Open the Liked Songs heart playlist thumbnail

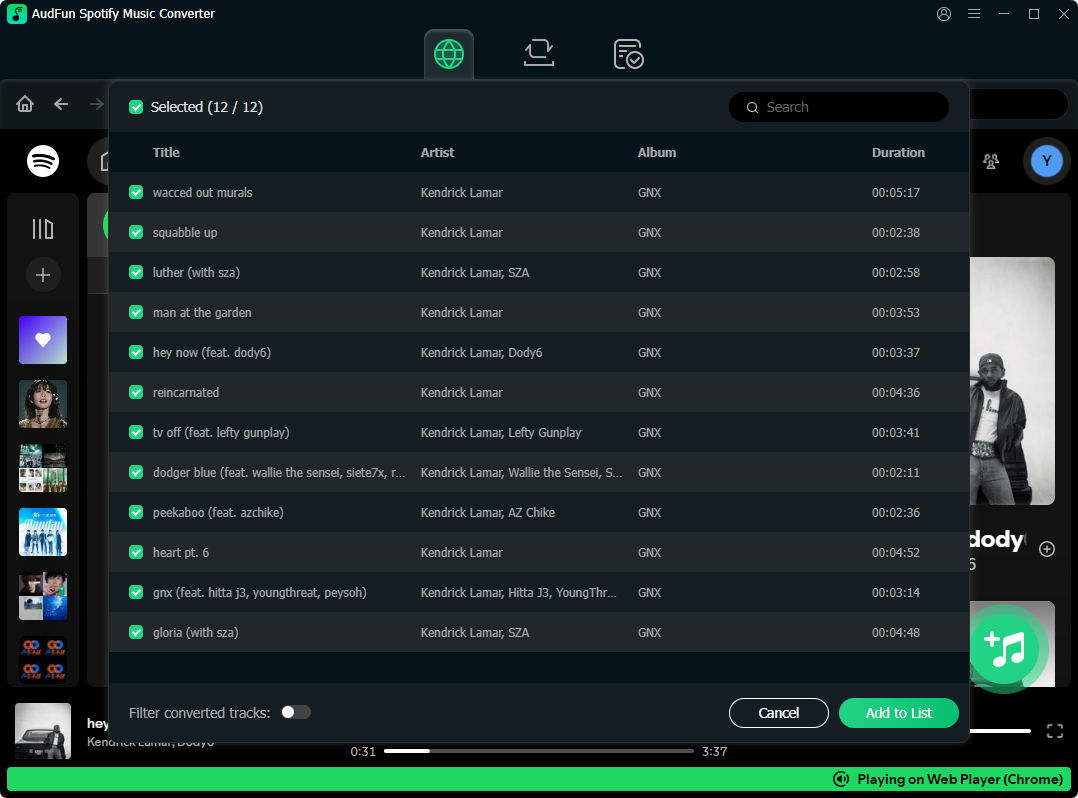[43, 340]
